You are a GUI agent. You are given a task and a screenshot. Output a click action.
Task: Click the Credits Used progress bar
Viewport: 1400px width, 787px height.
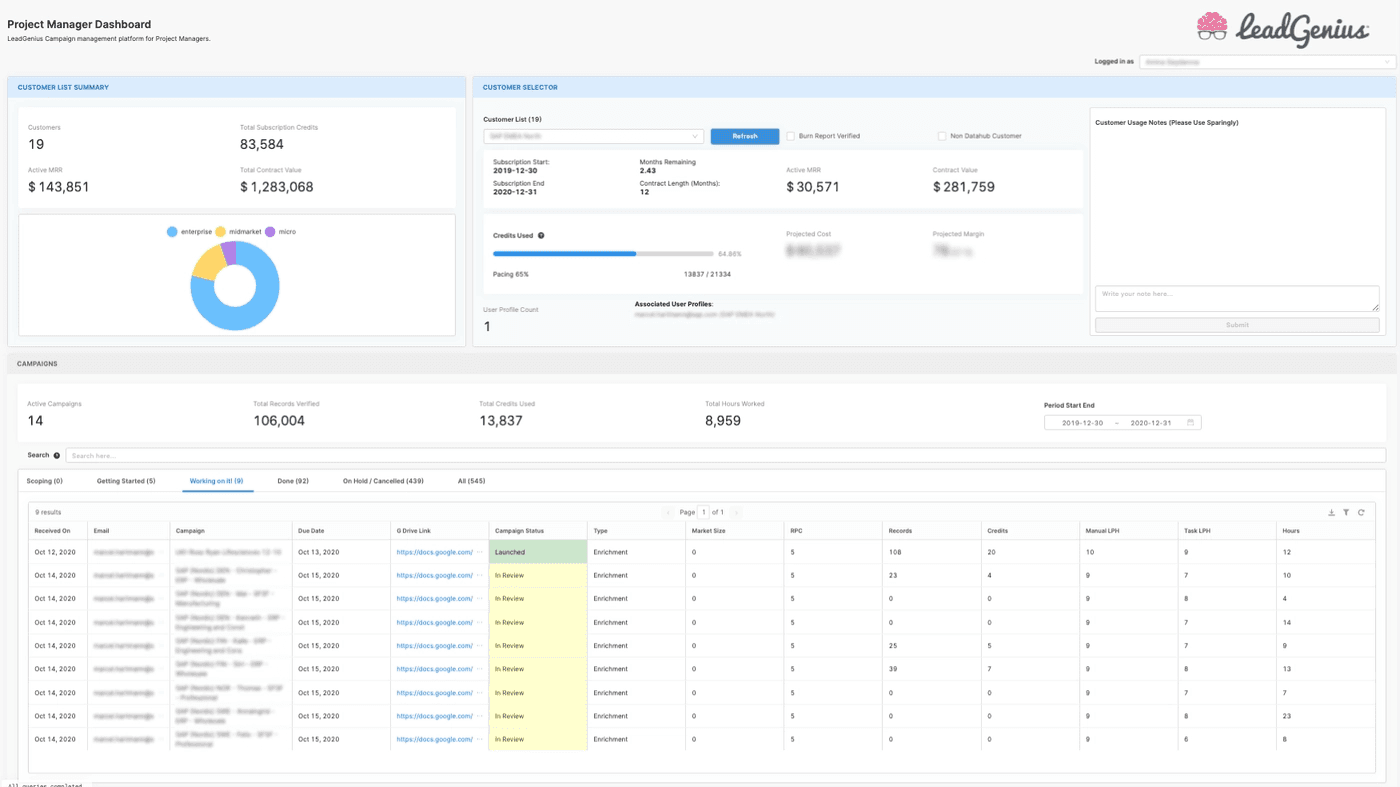coord(603,254)
